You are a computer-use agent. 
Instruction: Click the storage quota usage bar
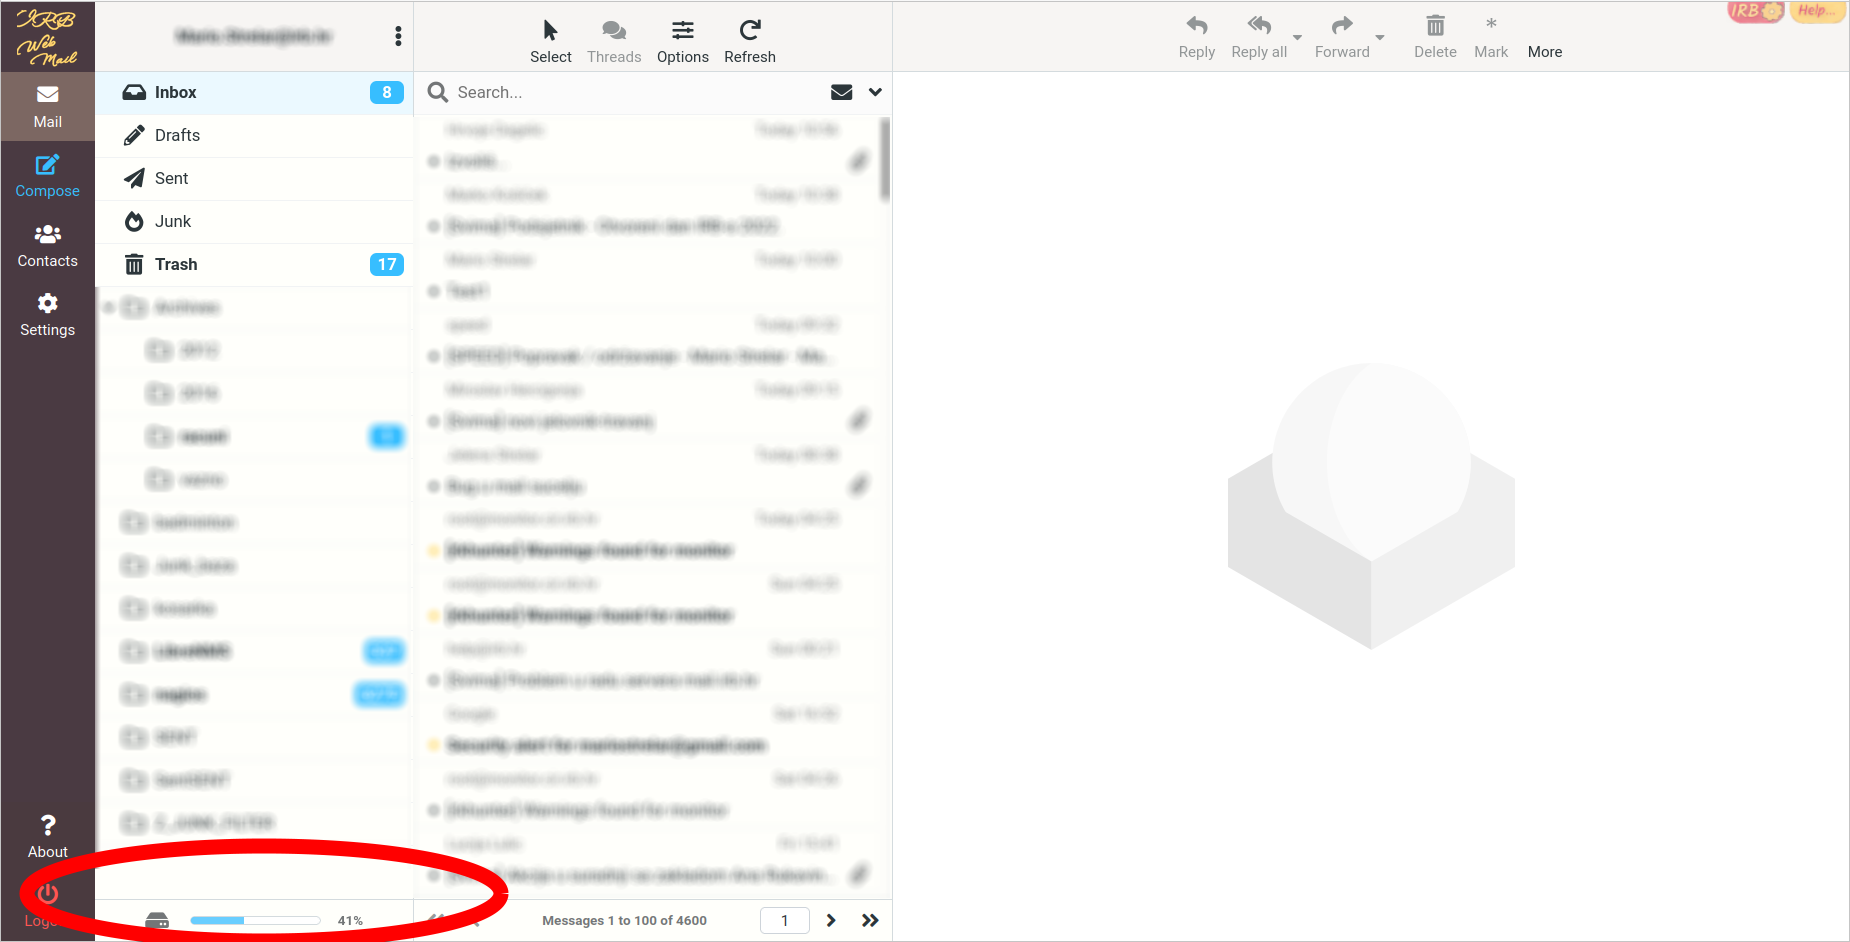coord(255,920)
